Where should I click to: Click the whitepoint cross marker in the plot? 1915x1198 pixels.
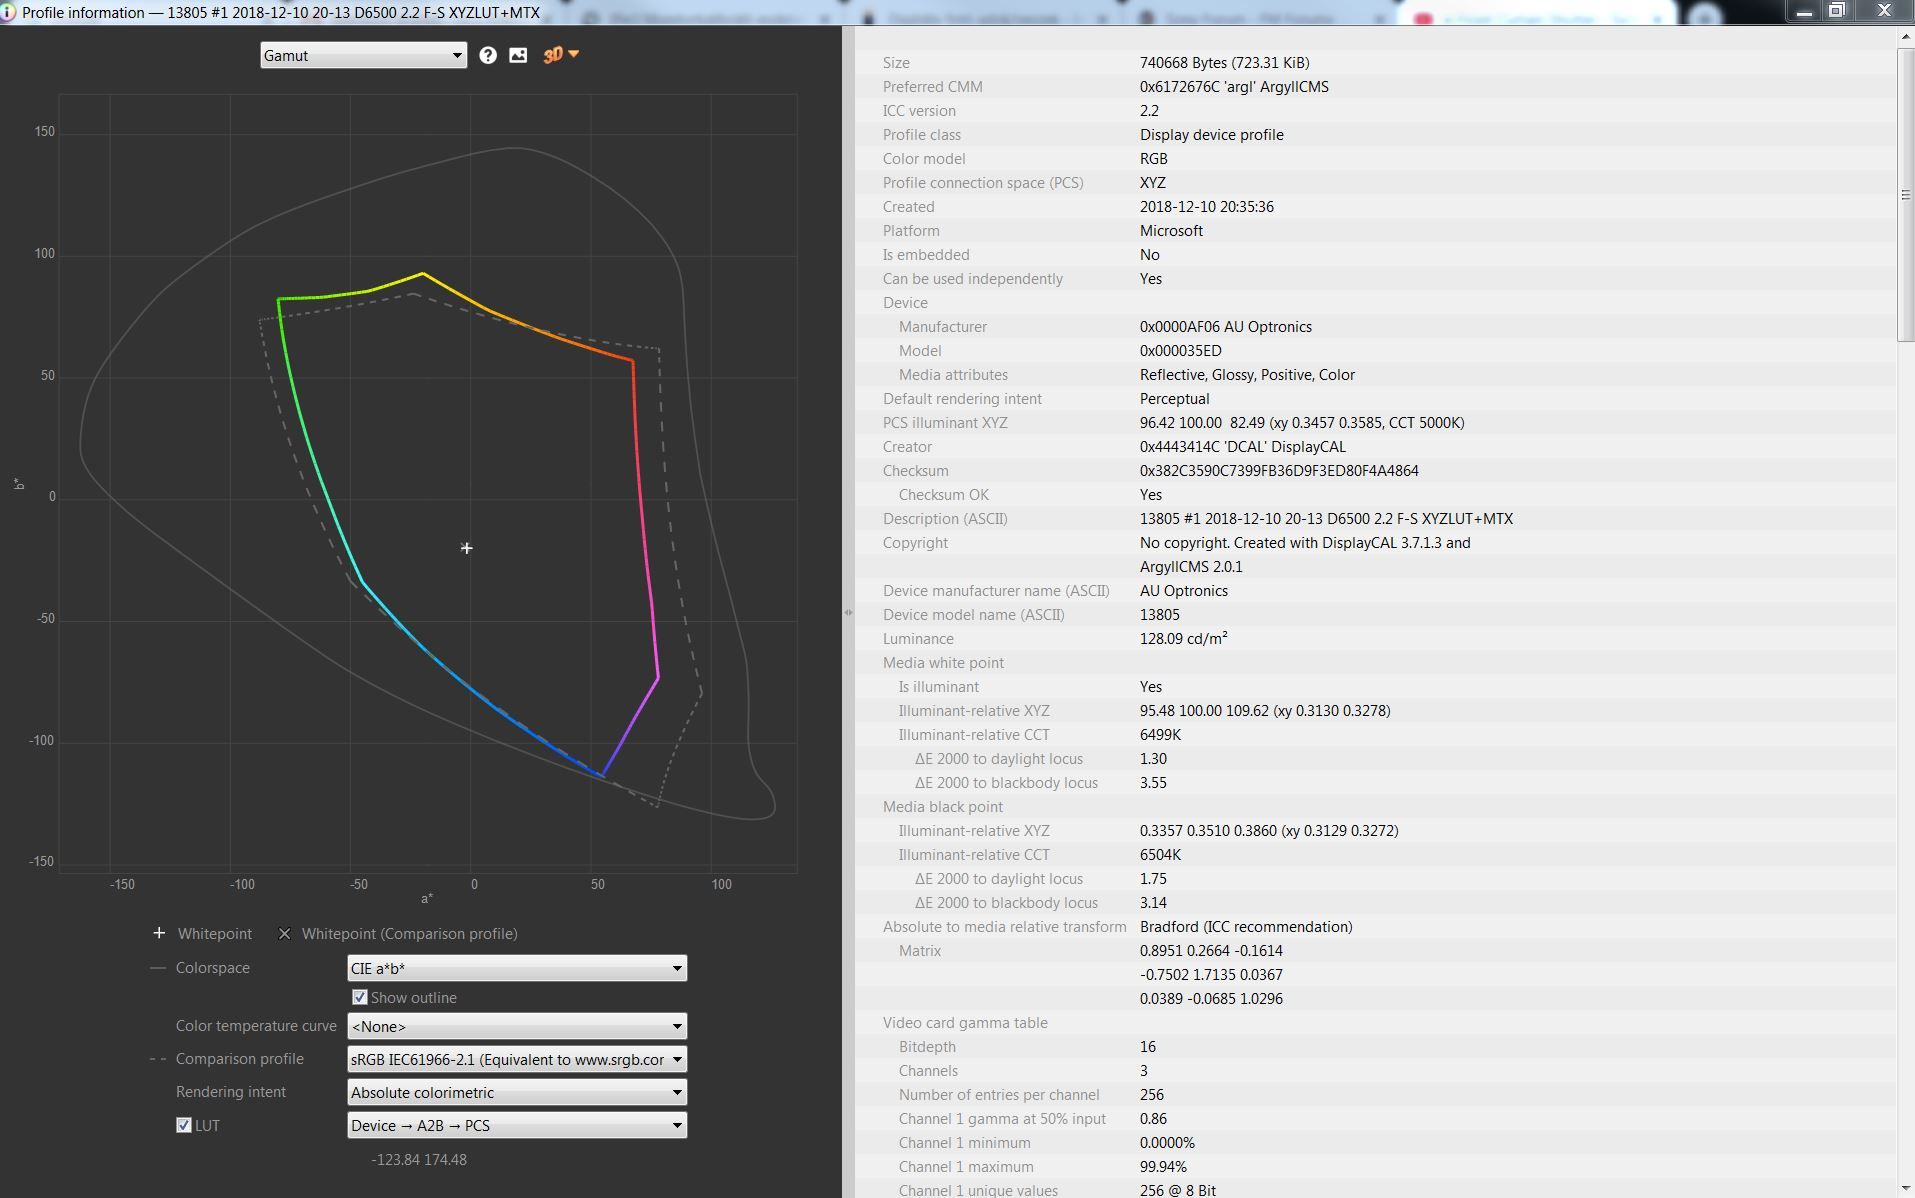(467, 548)
